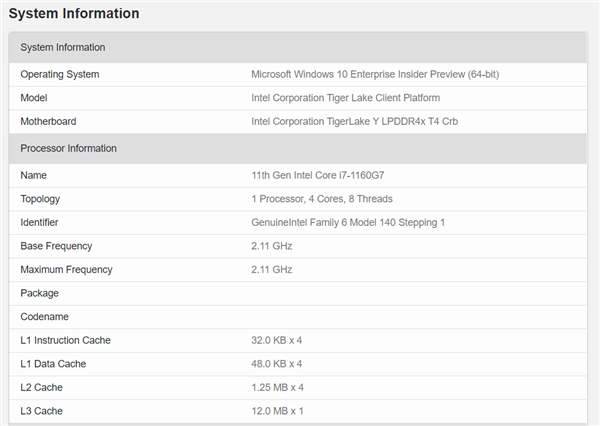Click the Topology row label
The image size is (600, 426).
pyautogui.click(x=41, y=199)
